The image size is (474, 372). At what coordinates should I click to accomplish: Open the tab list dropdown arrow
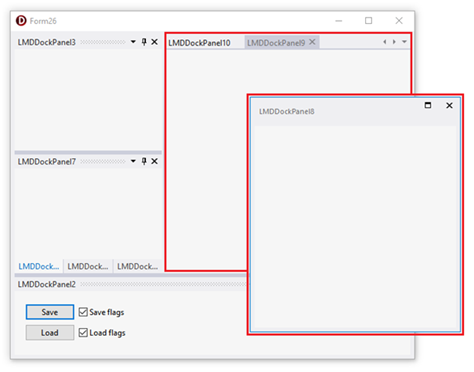[x=404, y=42]
